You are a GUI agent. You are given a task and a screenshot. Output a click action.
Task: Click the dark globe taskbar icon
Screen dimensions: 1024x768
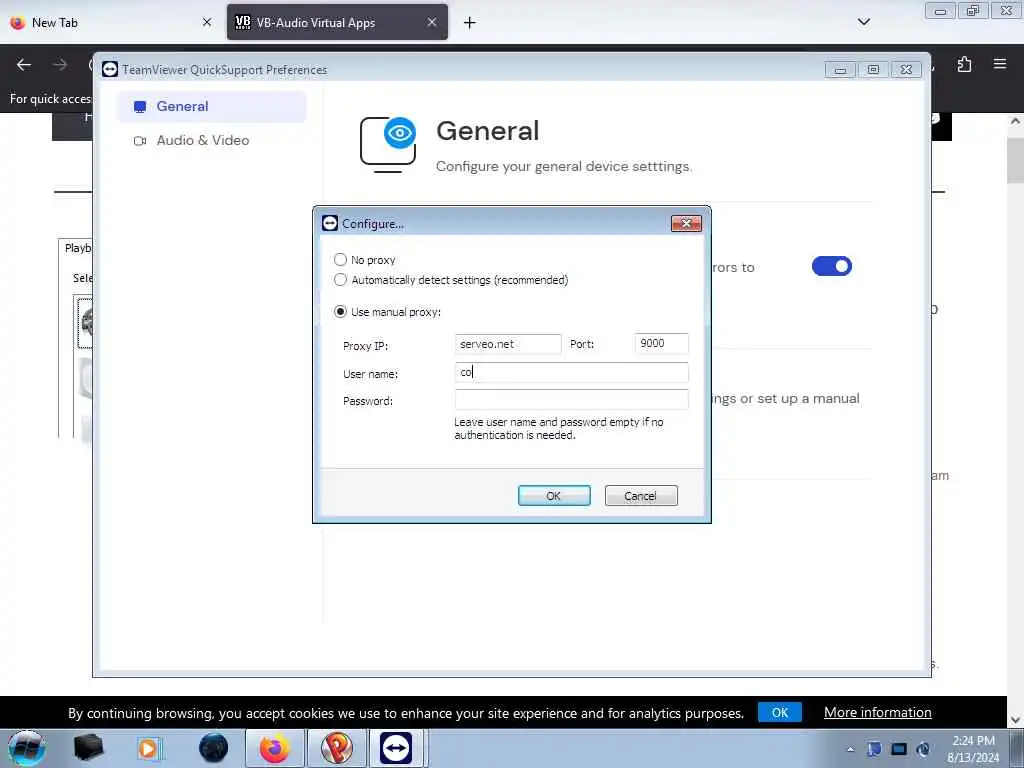pos(214,748)
